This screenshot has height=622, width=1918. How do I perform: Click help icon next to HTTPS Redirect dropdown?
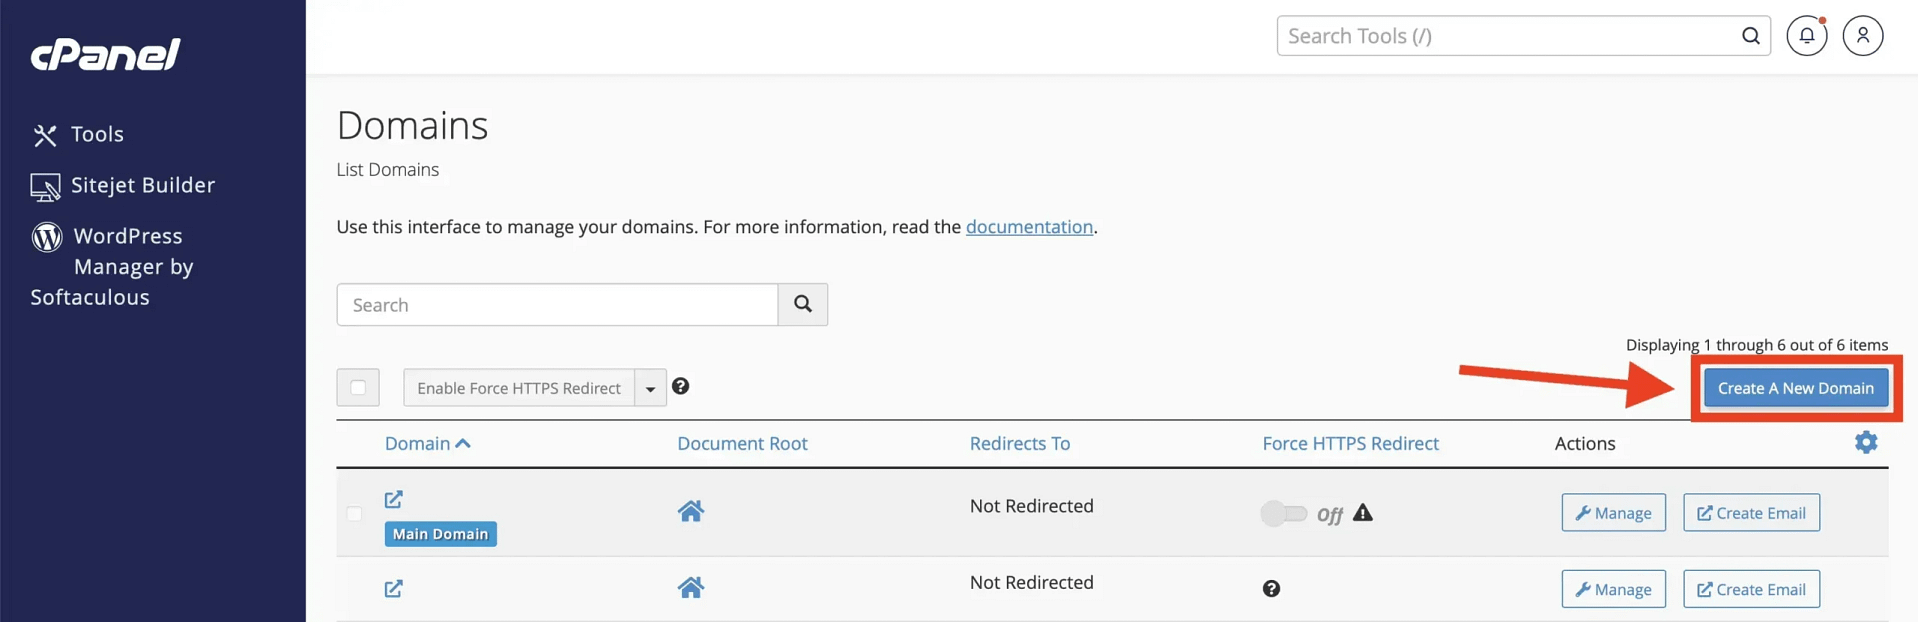681,386
